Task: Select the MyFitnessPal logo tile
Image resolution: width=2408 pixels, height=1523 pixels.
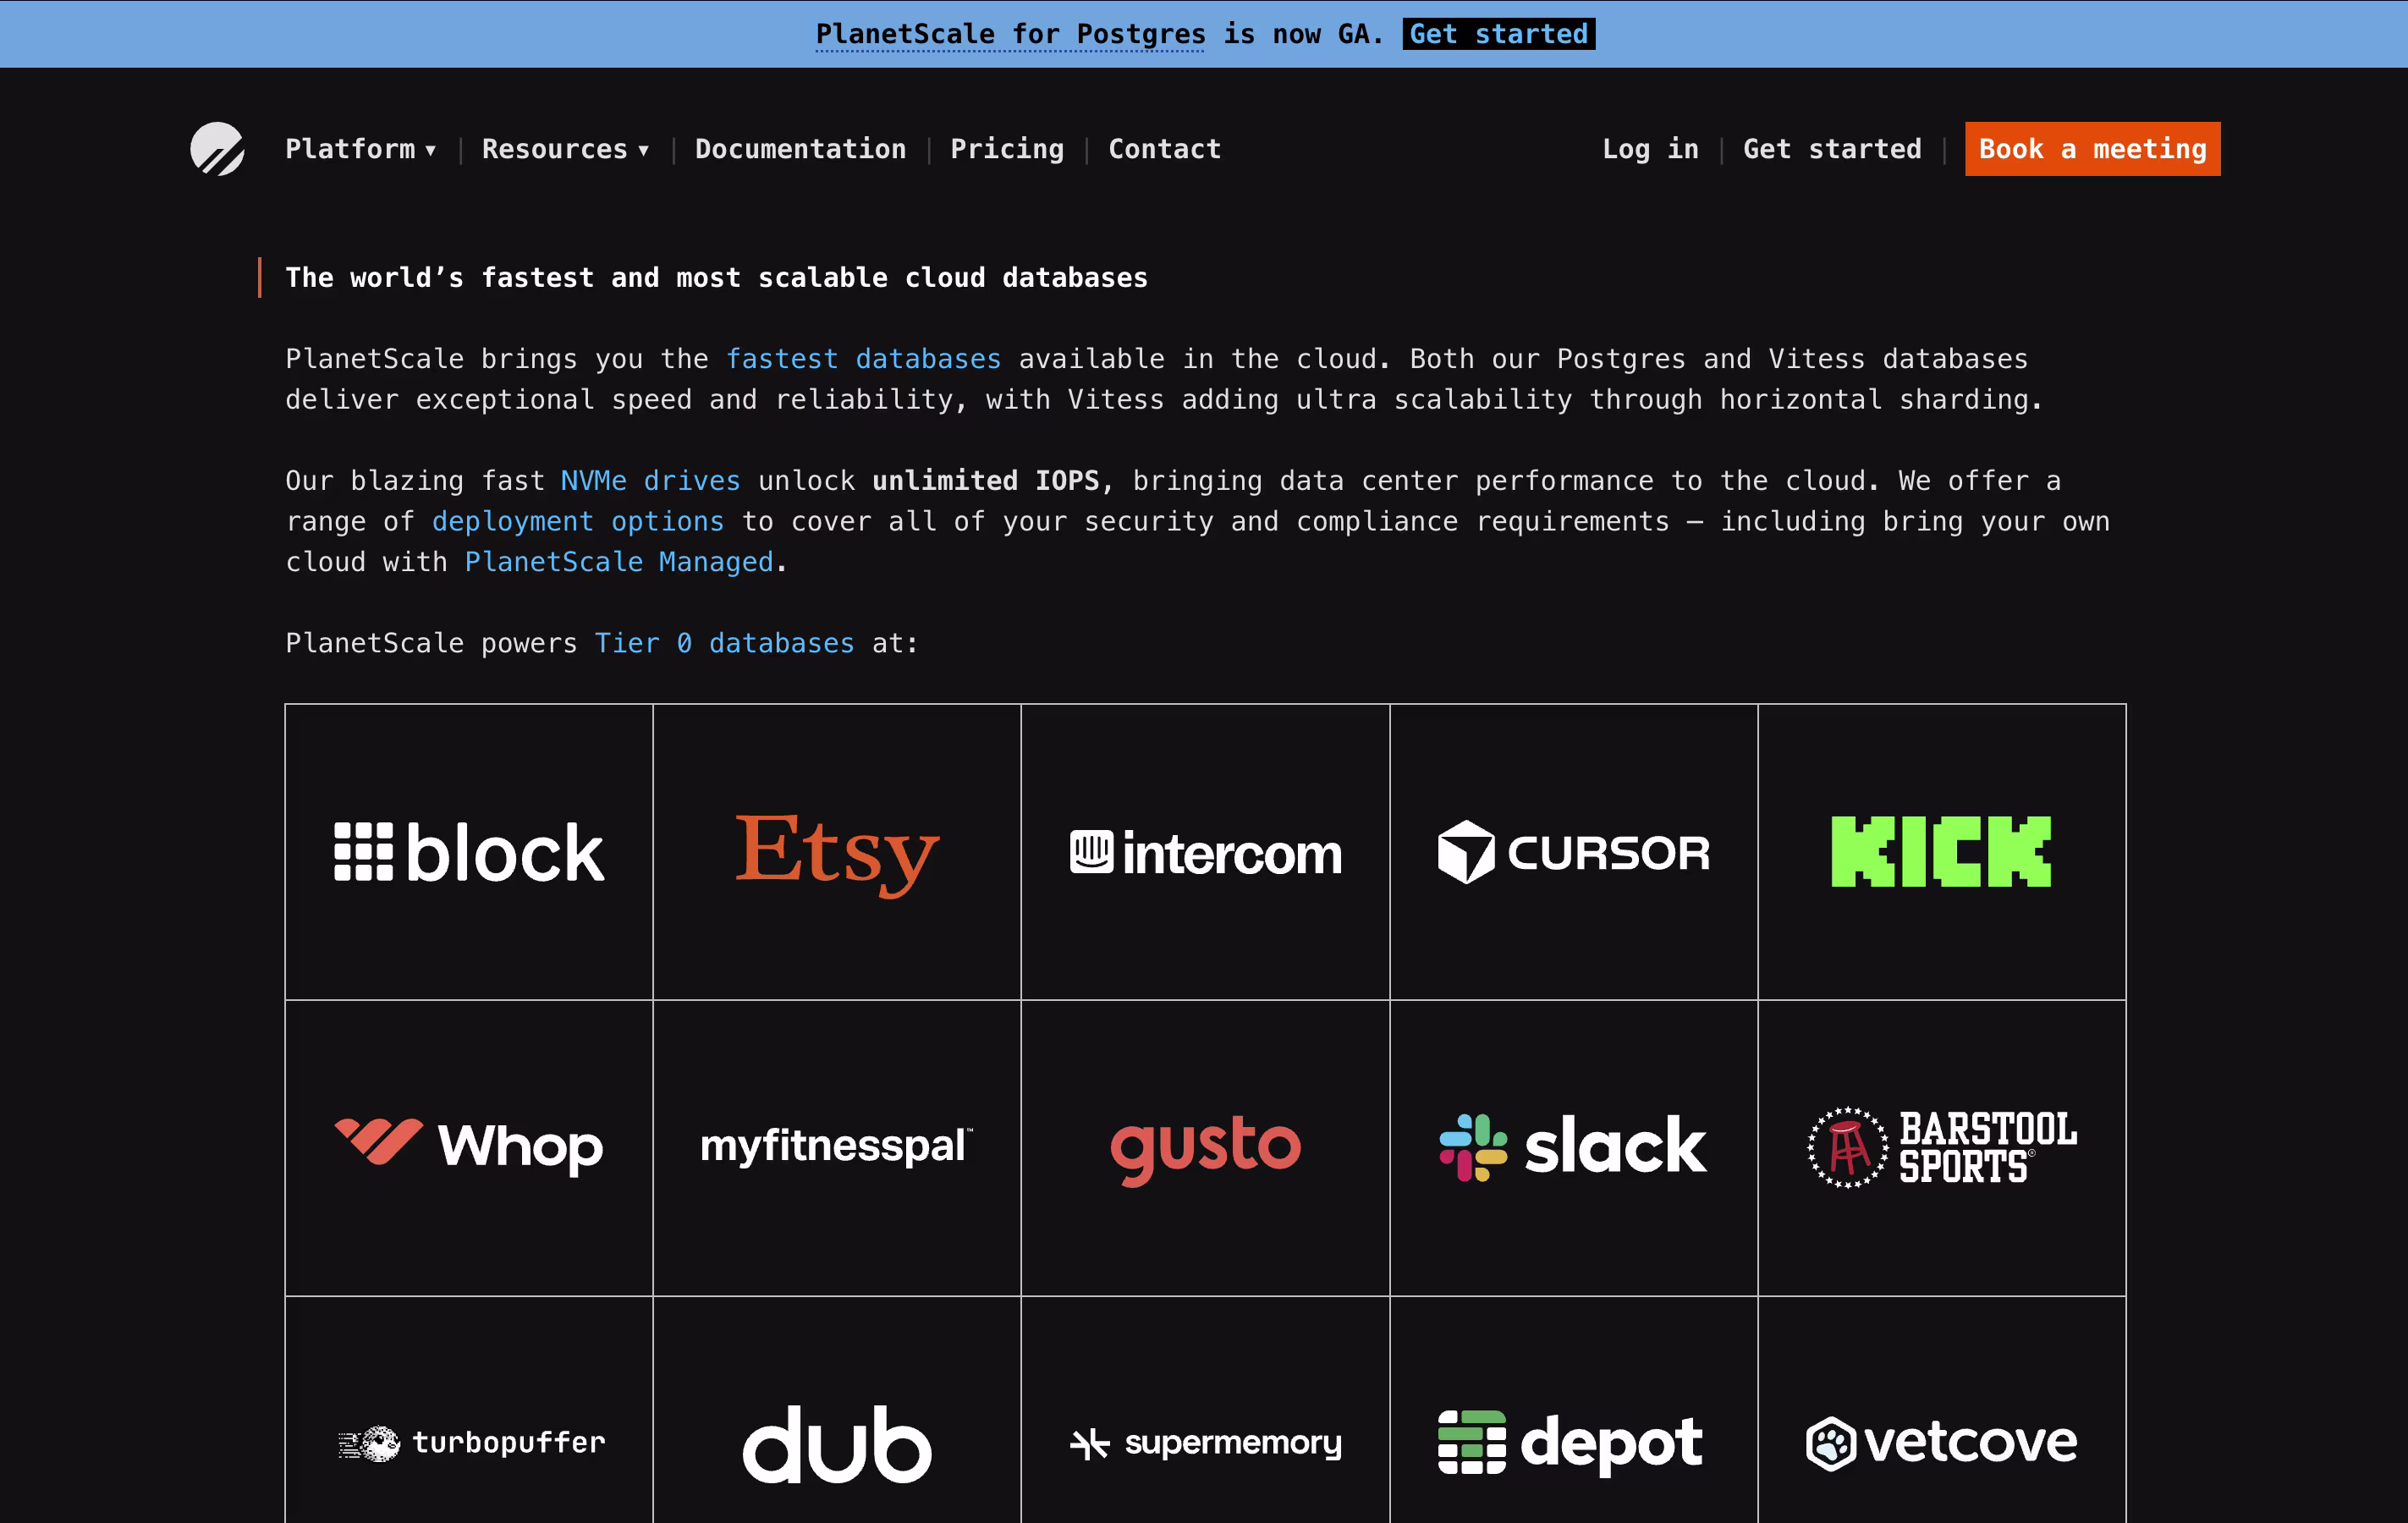Action: click(x=837, y=1148)
